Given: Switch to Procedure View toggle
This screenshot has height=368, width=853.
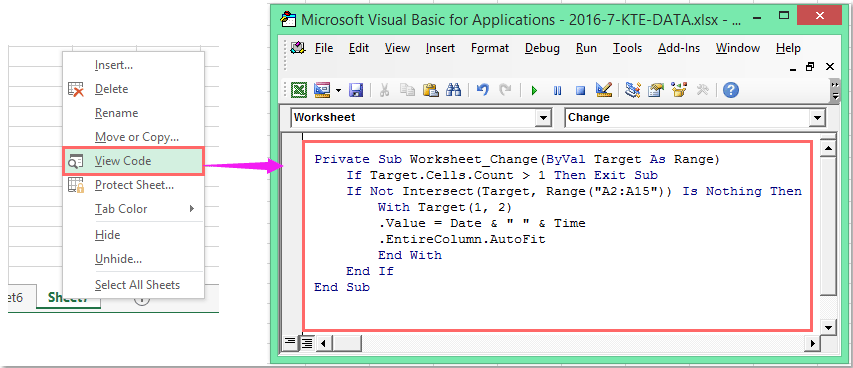Looking at the screenshot, I should coord(290,342).
